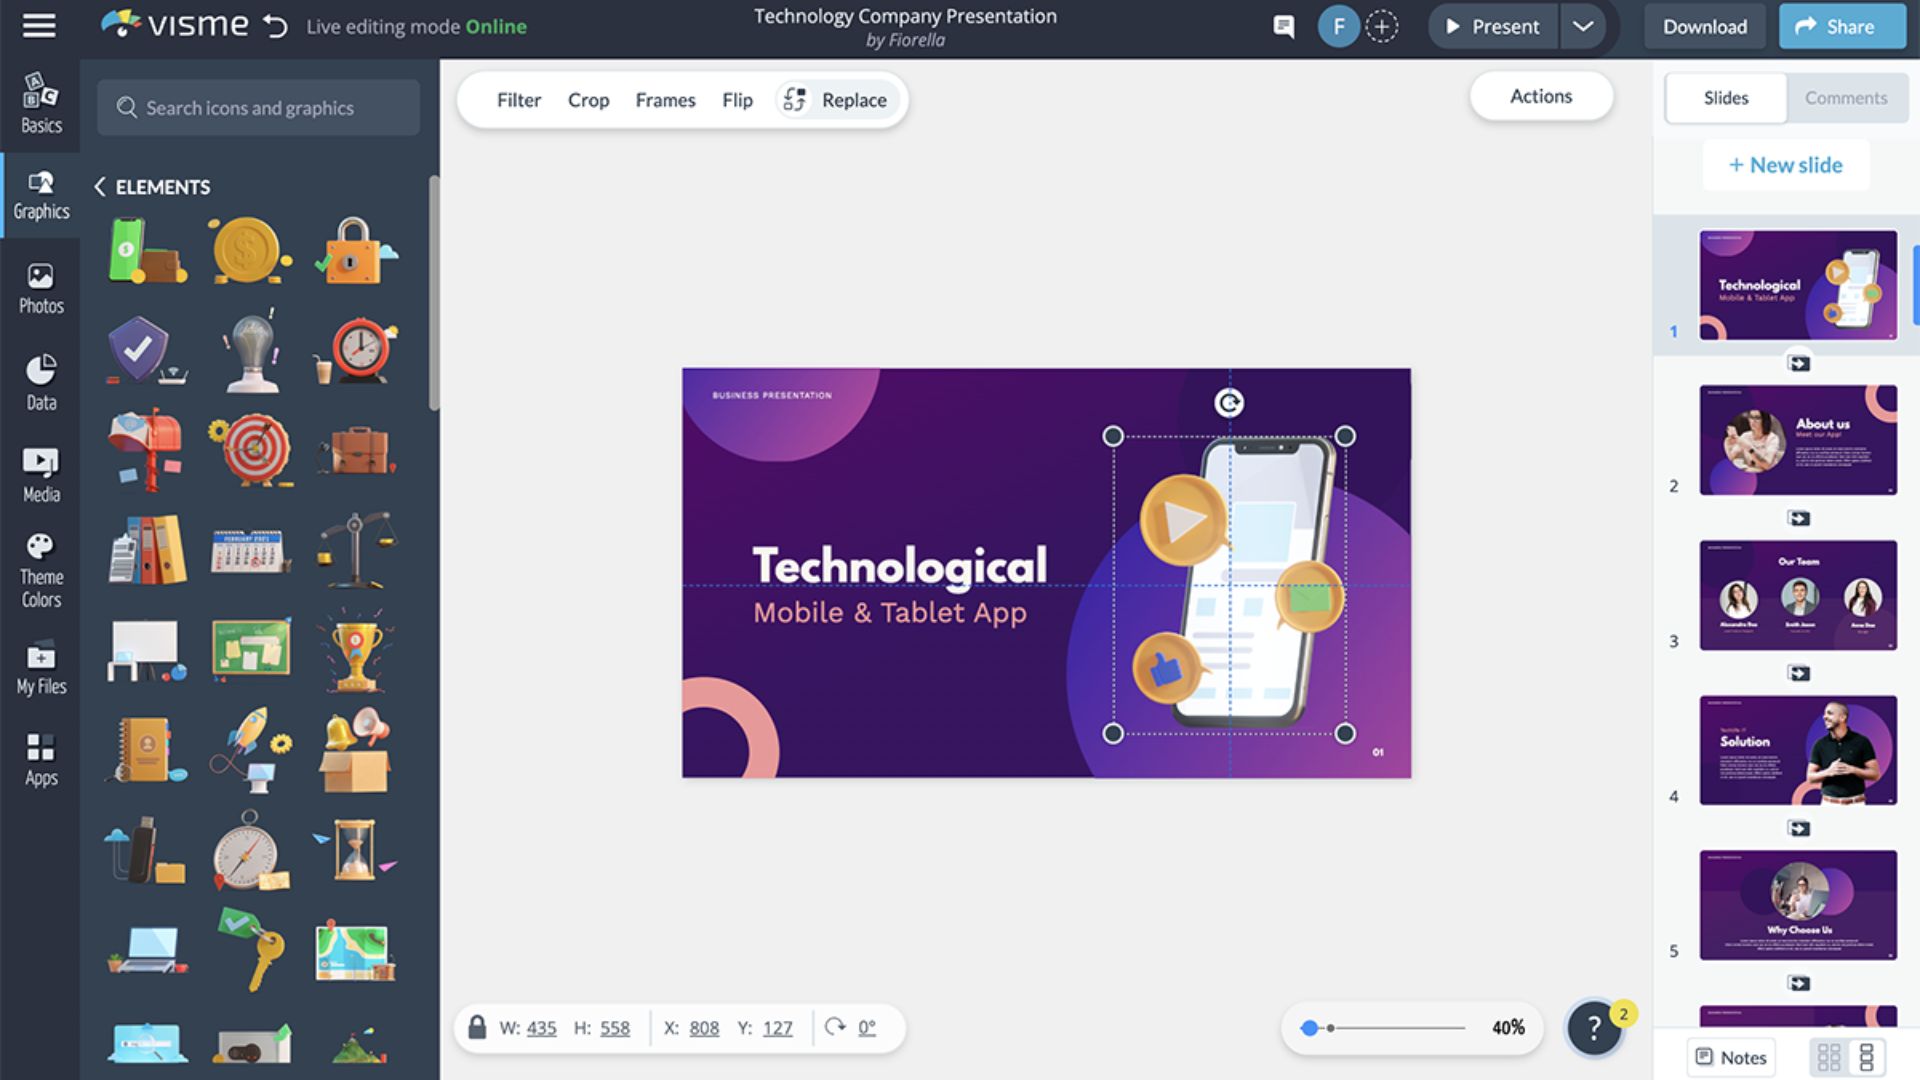1920x1080 pixels.
Task: Open the Media sidebar panel
Action: tap(40, 476)
